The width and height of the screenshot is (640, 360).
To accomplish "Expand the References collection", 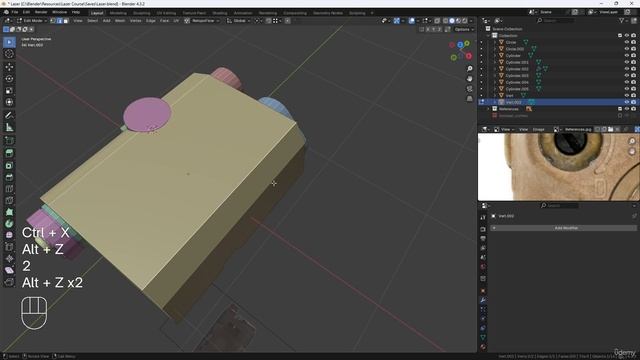I will pos(488,109).
